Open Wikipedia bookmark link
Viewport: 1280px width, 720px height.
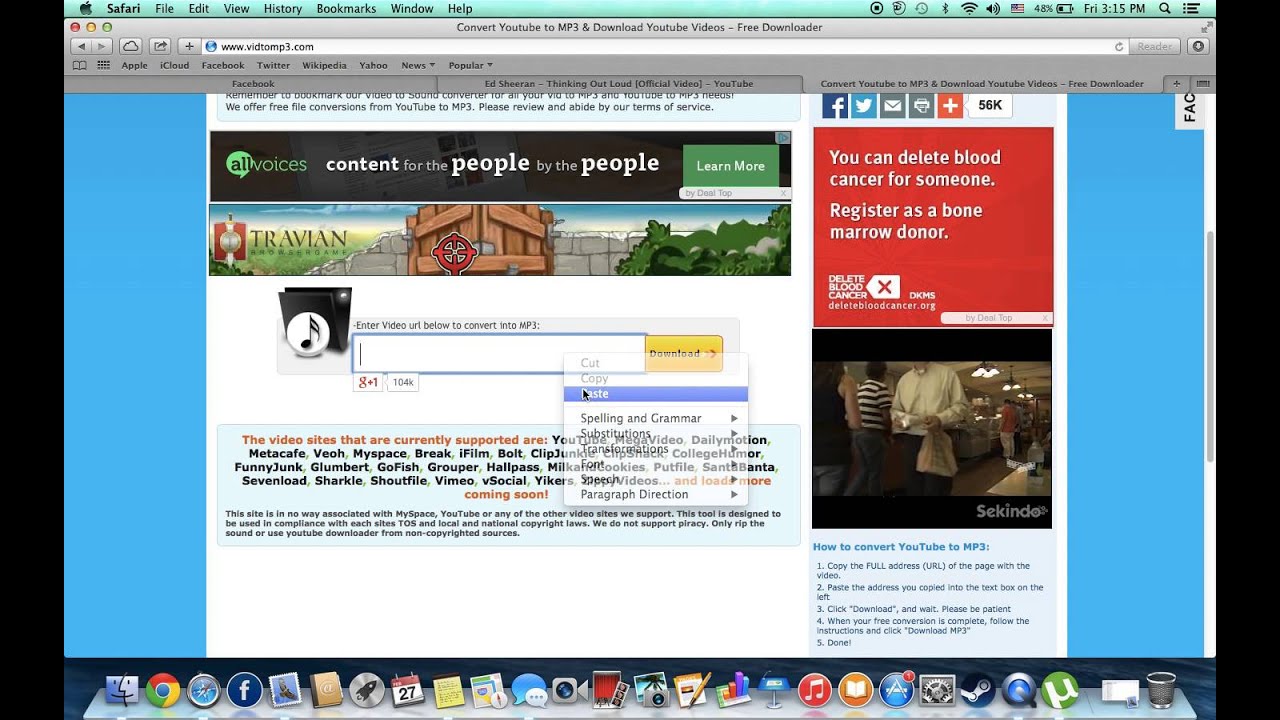click(324, 65)
